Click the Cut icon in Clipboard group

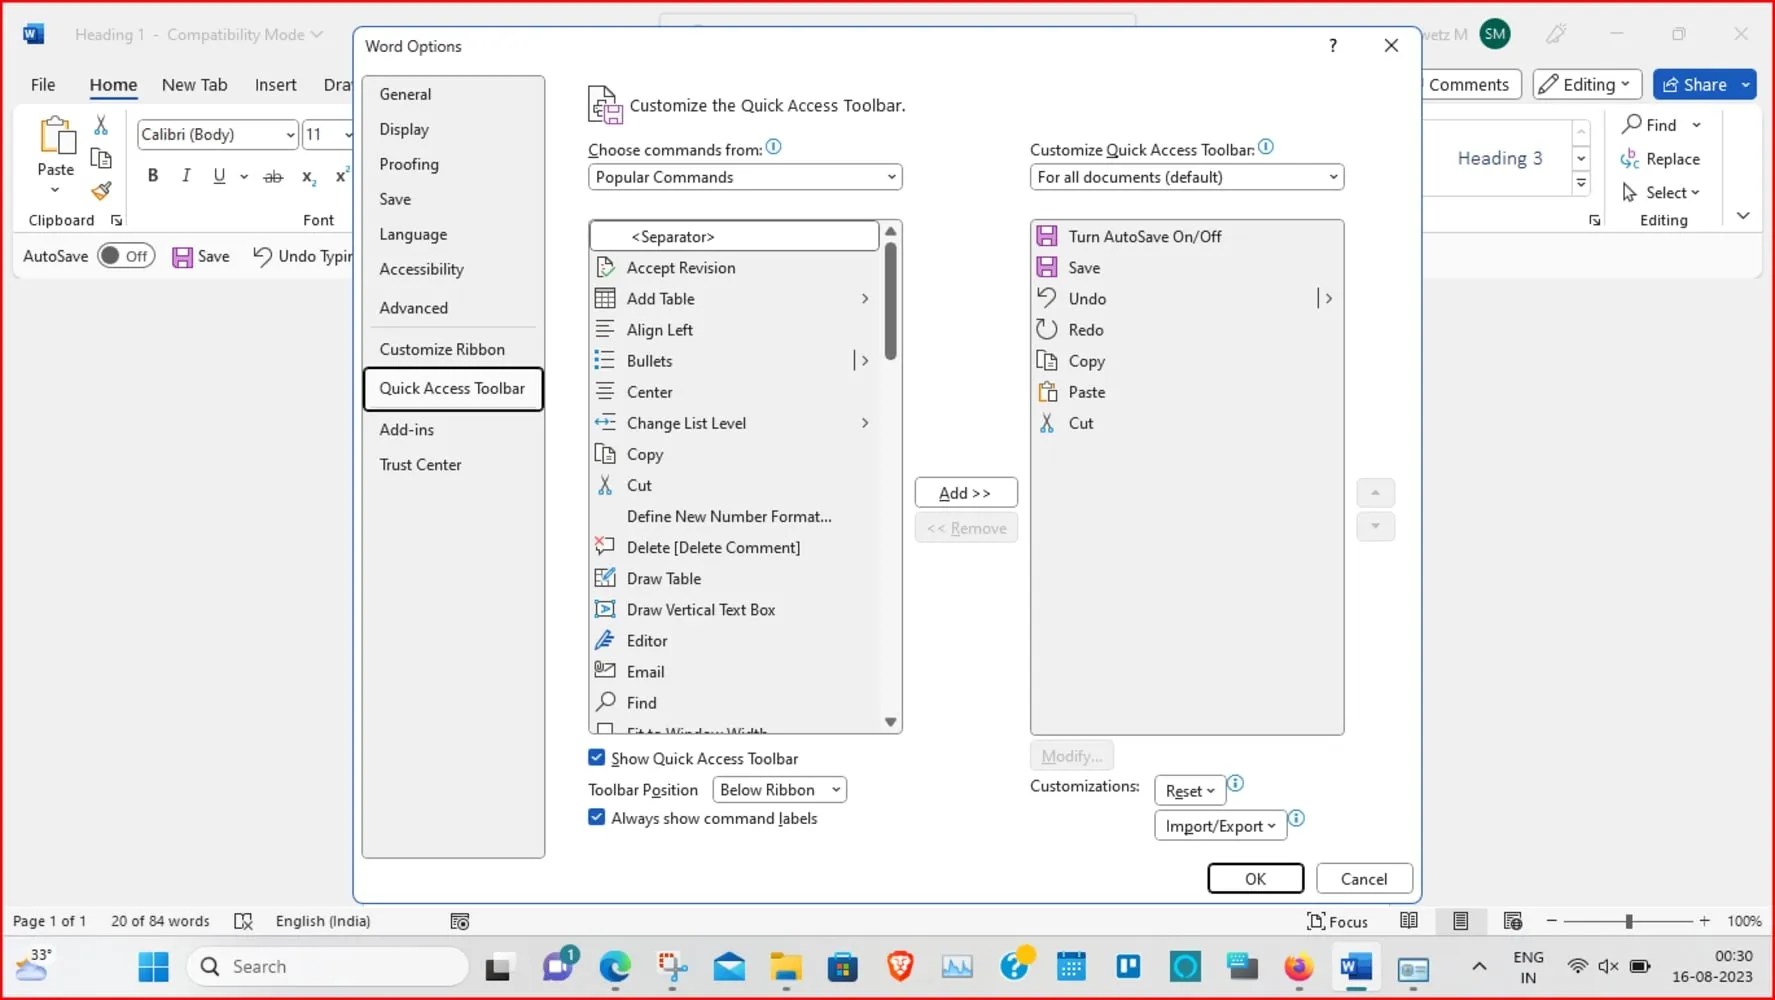tap(100, 125)
